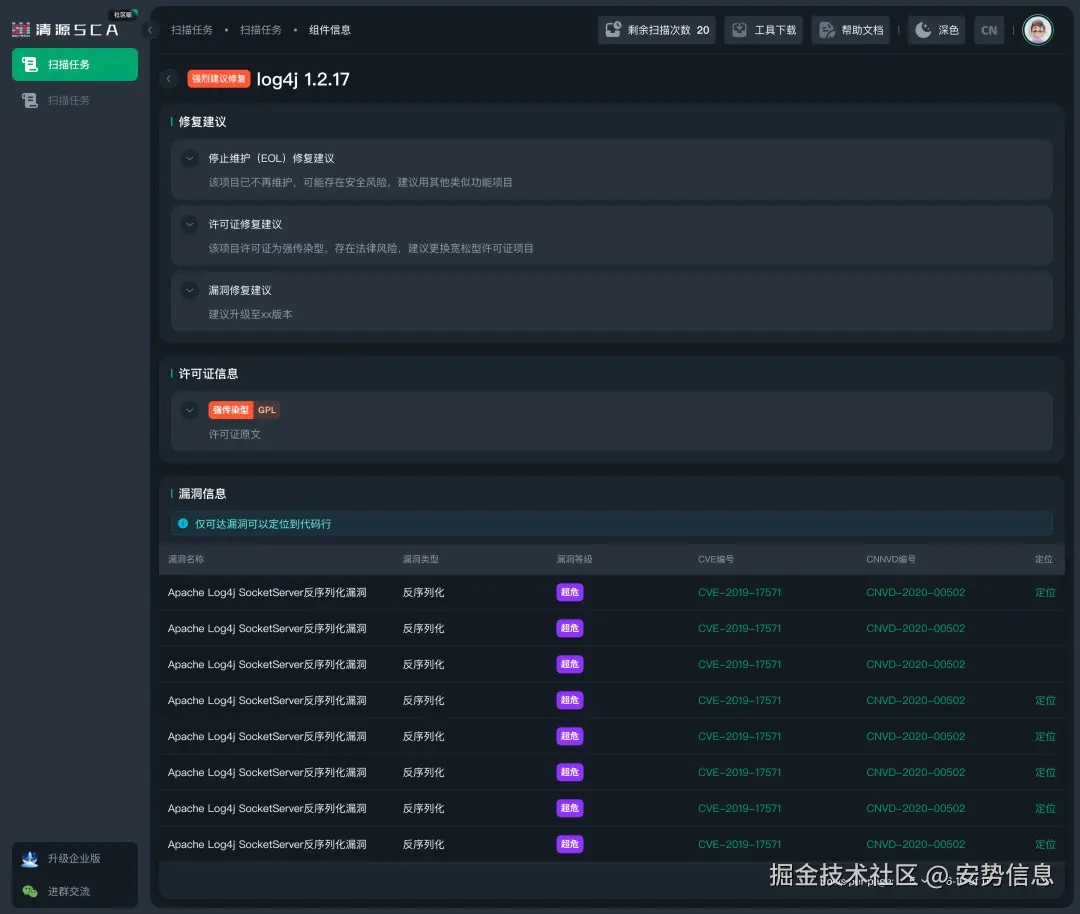Screen dimensions: 1080x914
Task: Collapse the sidebar with the chevron button
Action: point(149,30)
